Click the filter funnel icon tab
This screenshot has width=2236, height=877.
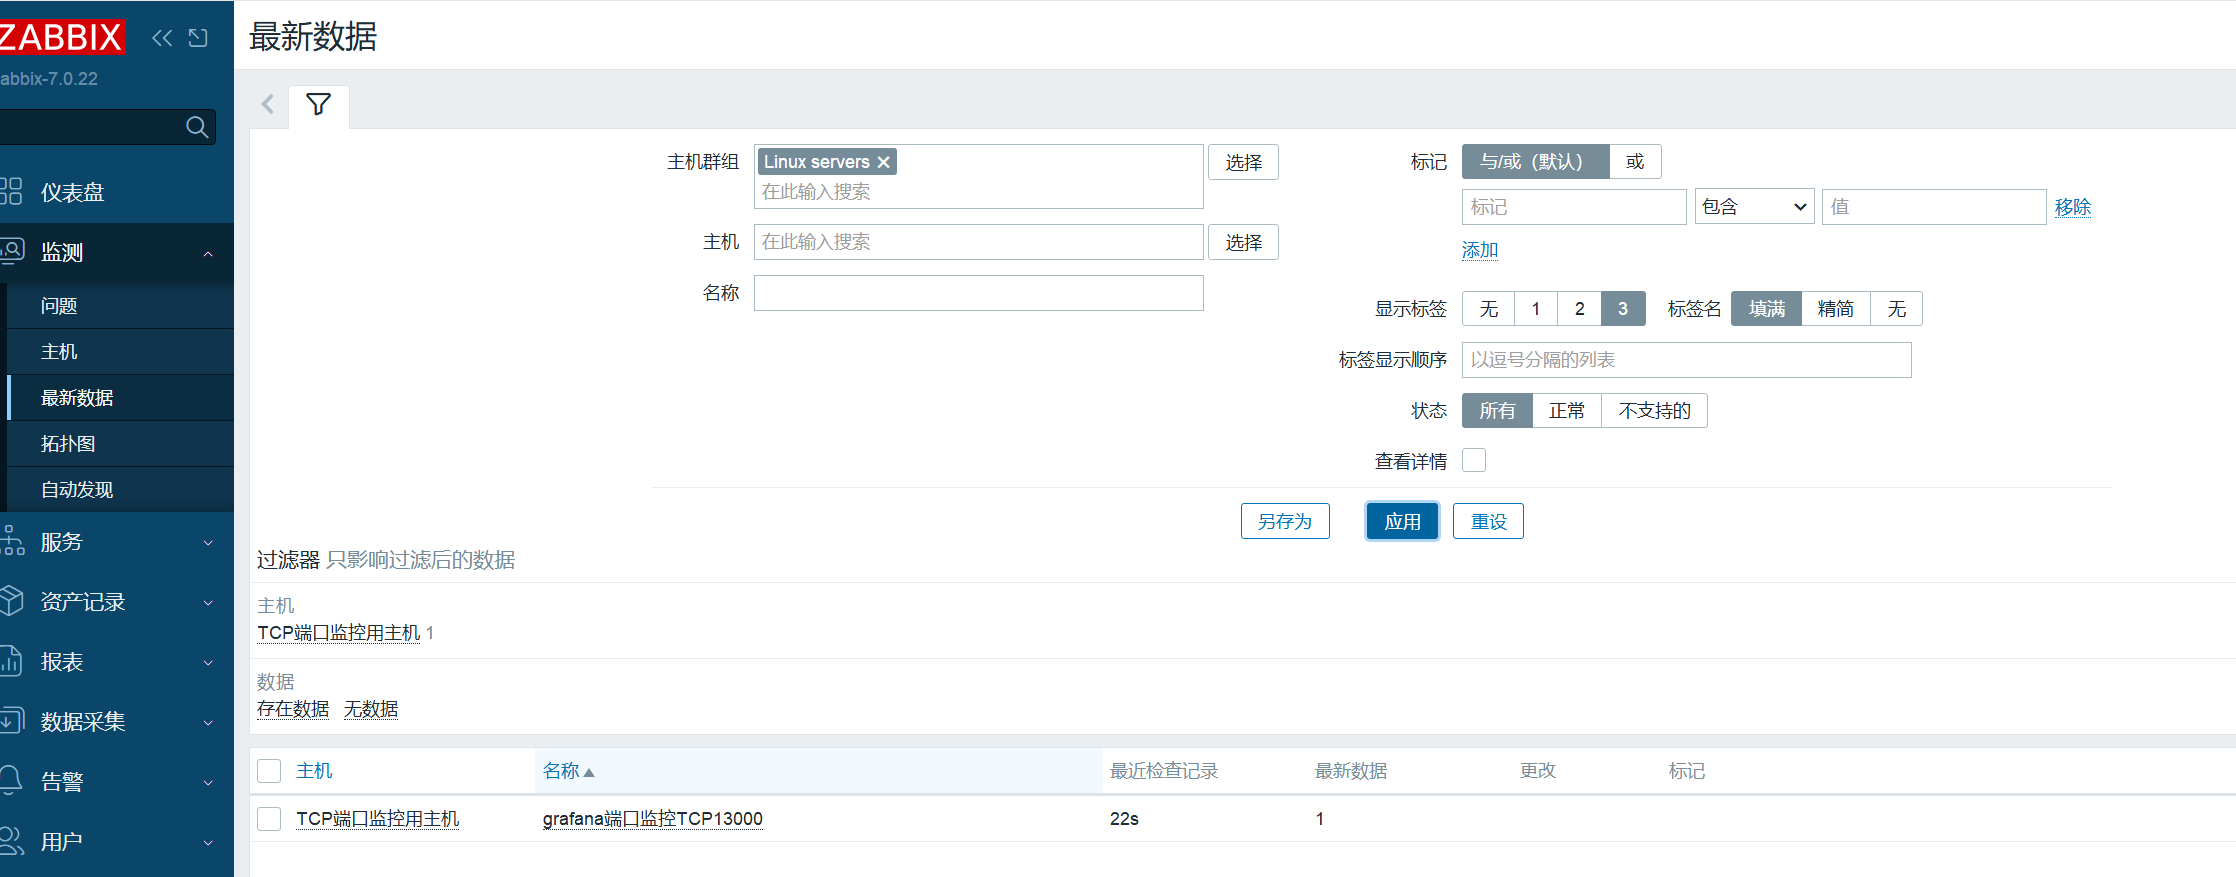(318, 105)
